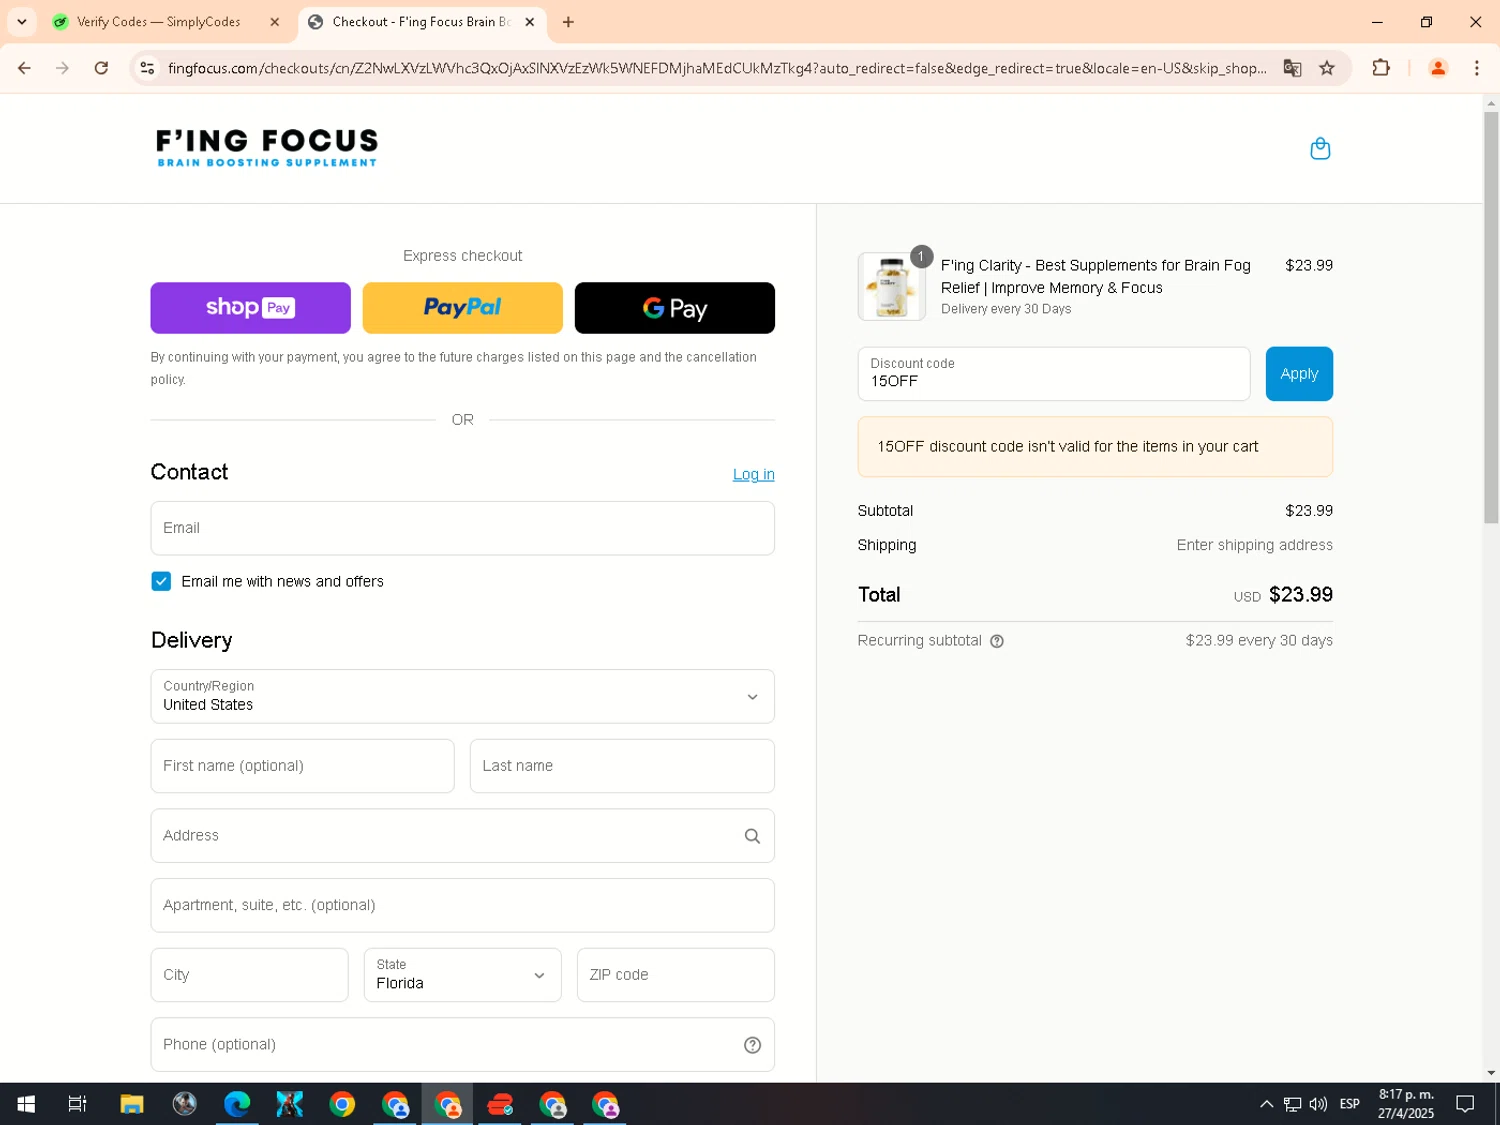Open the Extensions puzzle icon
The height and width of the screenshot is (1125, 1500).
point(1381,68)
